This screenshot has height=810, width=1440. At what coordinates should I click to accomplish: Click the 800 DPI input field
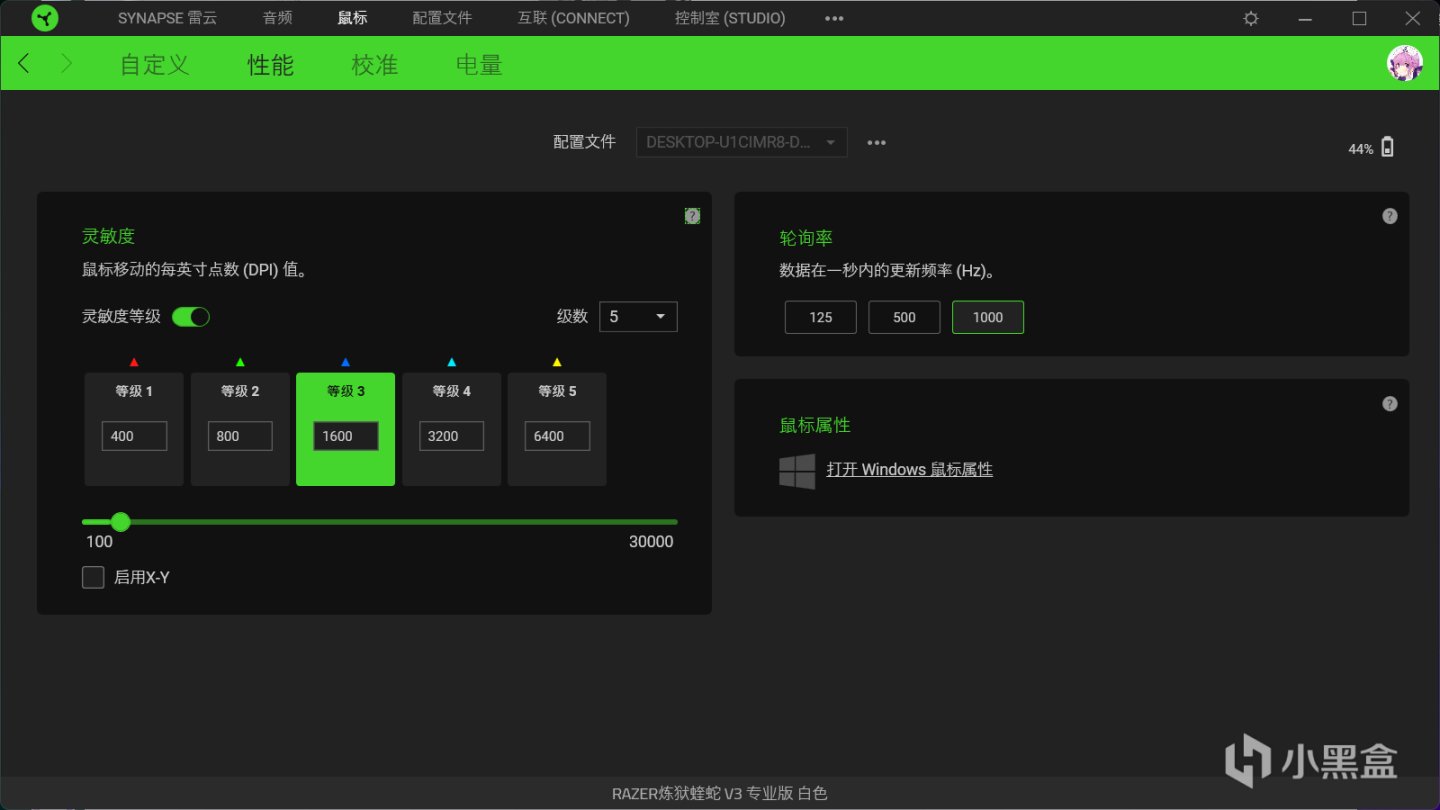(x=240, y=436)
